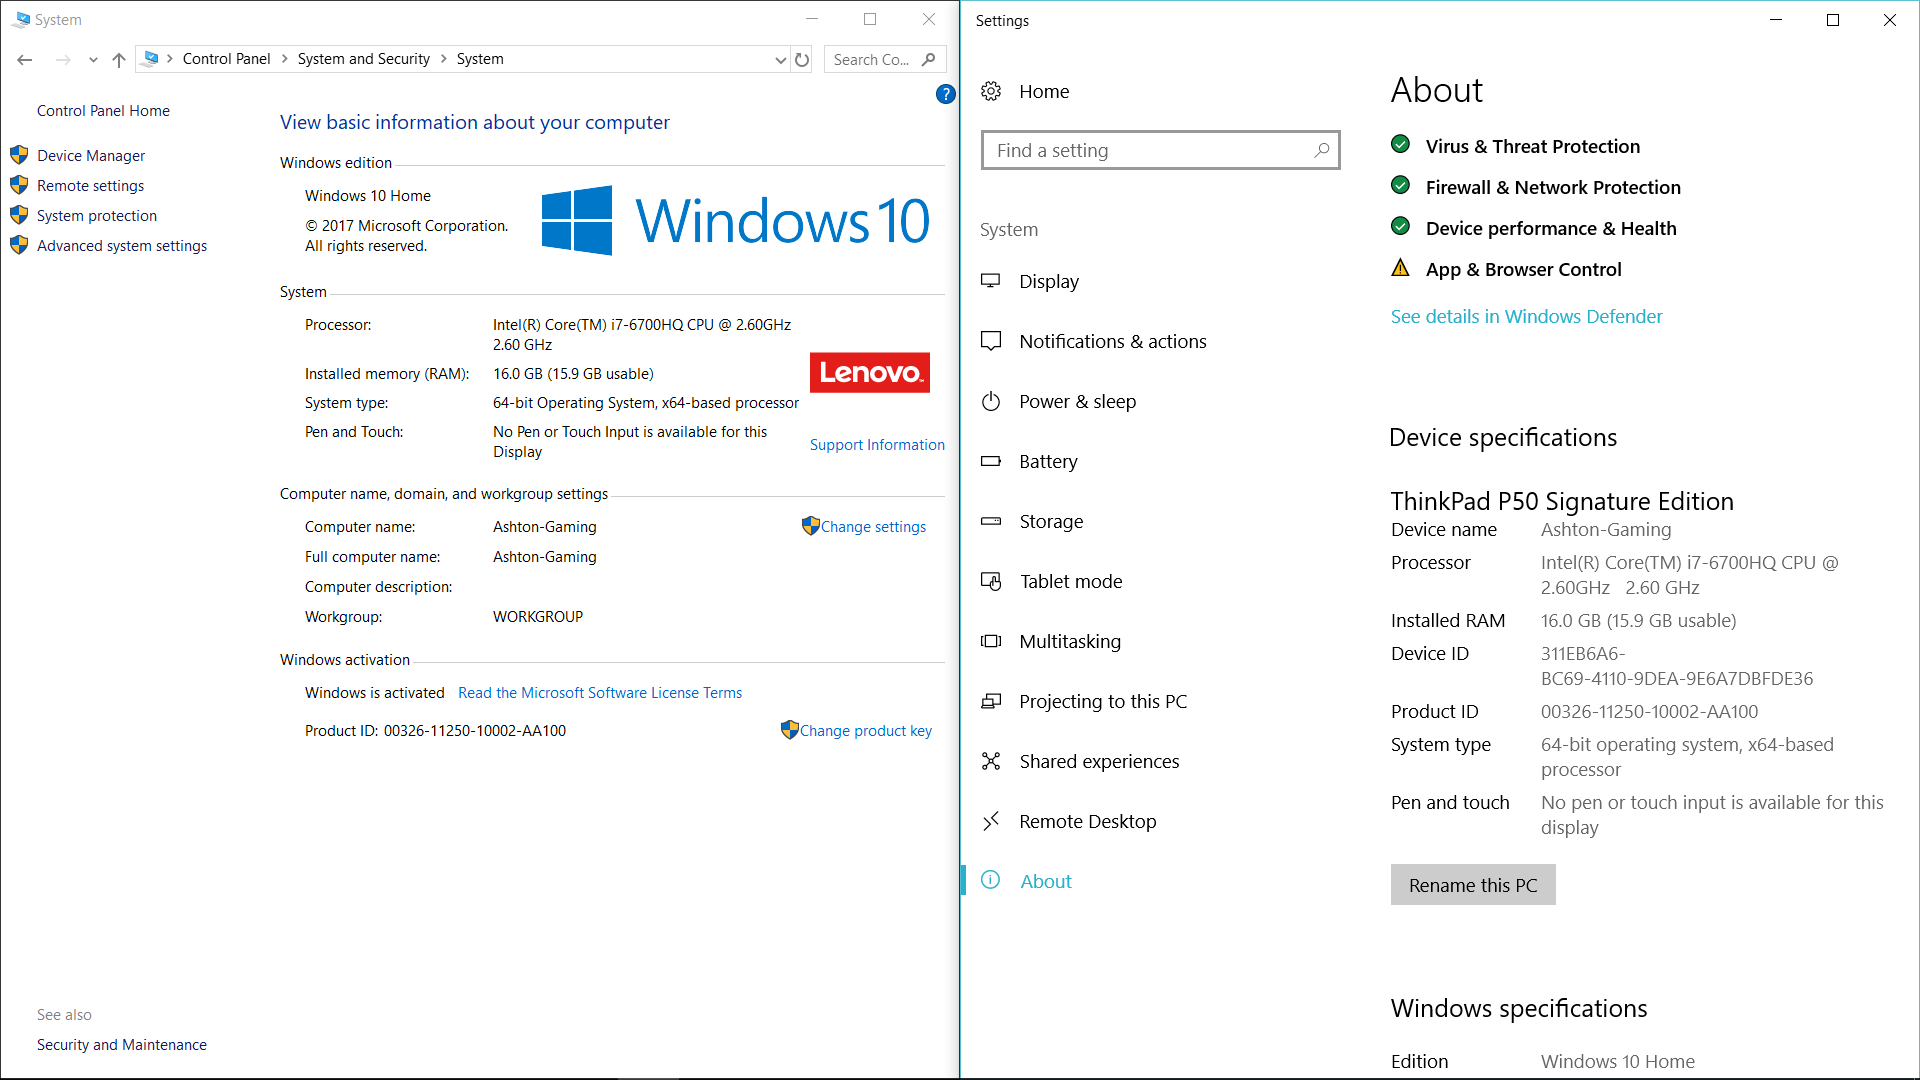Image resolution: width=1920 pixels, height=1080 pixels.
Task: Click Control Panel Home link
Action: tap(103, 111)
